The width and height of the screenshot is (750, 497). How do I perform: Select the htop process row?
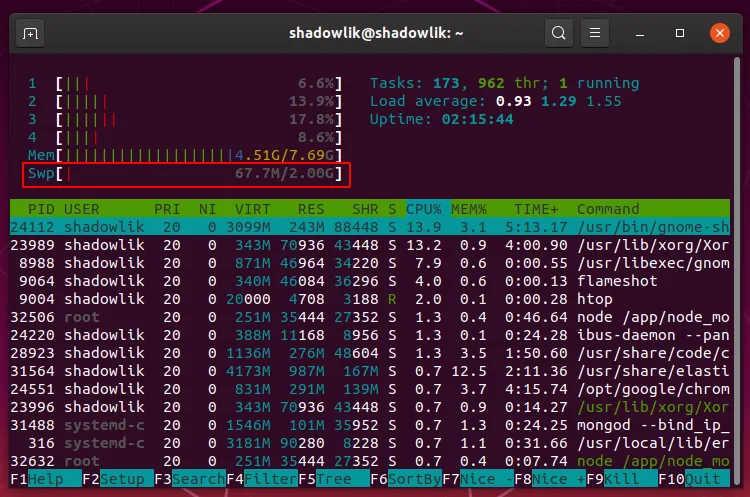point(370,299)
